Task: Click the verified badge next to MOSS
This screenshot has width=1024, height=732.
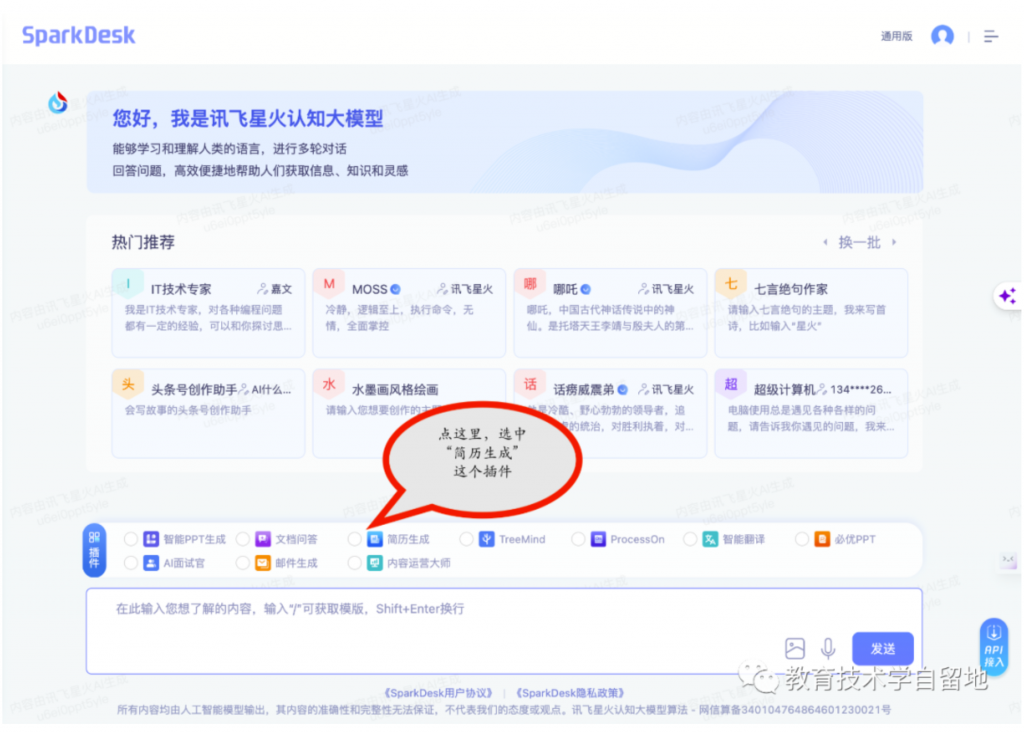Action: tap(396, 289)
